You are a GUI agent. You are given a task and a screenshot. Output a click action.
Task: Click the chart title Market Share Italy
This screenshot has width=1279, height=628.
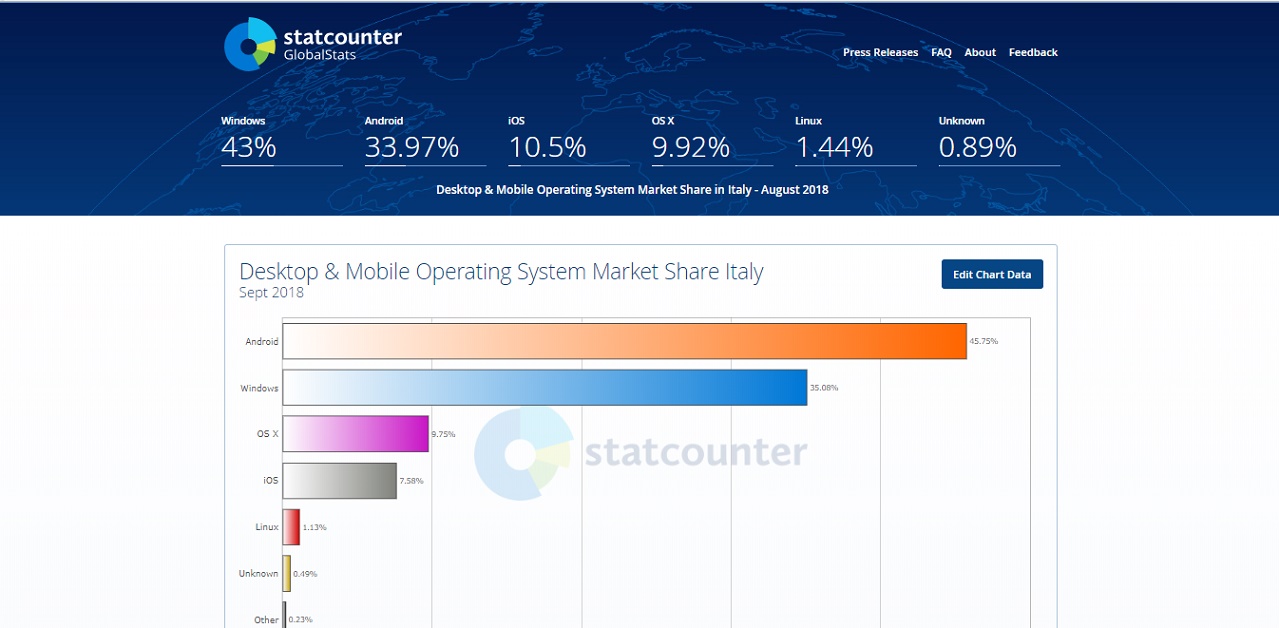501,272
